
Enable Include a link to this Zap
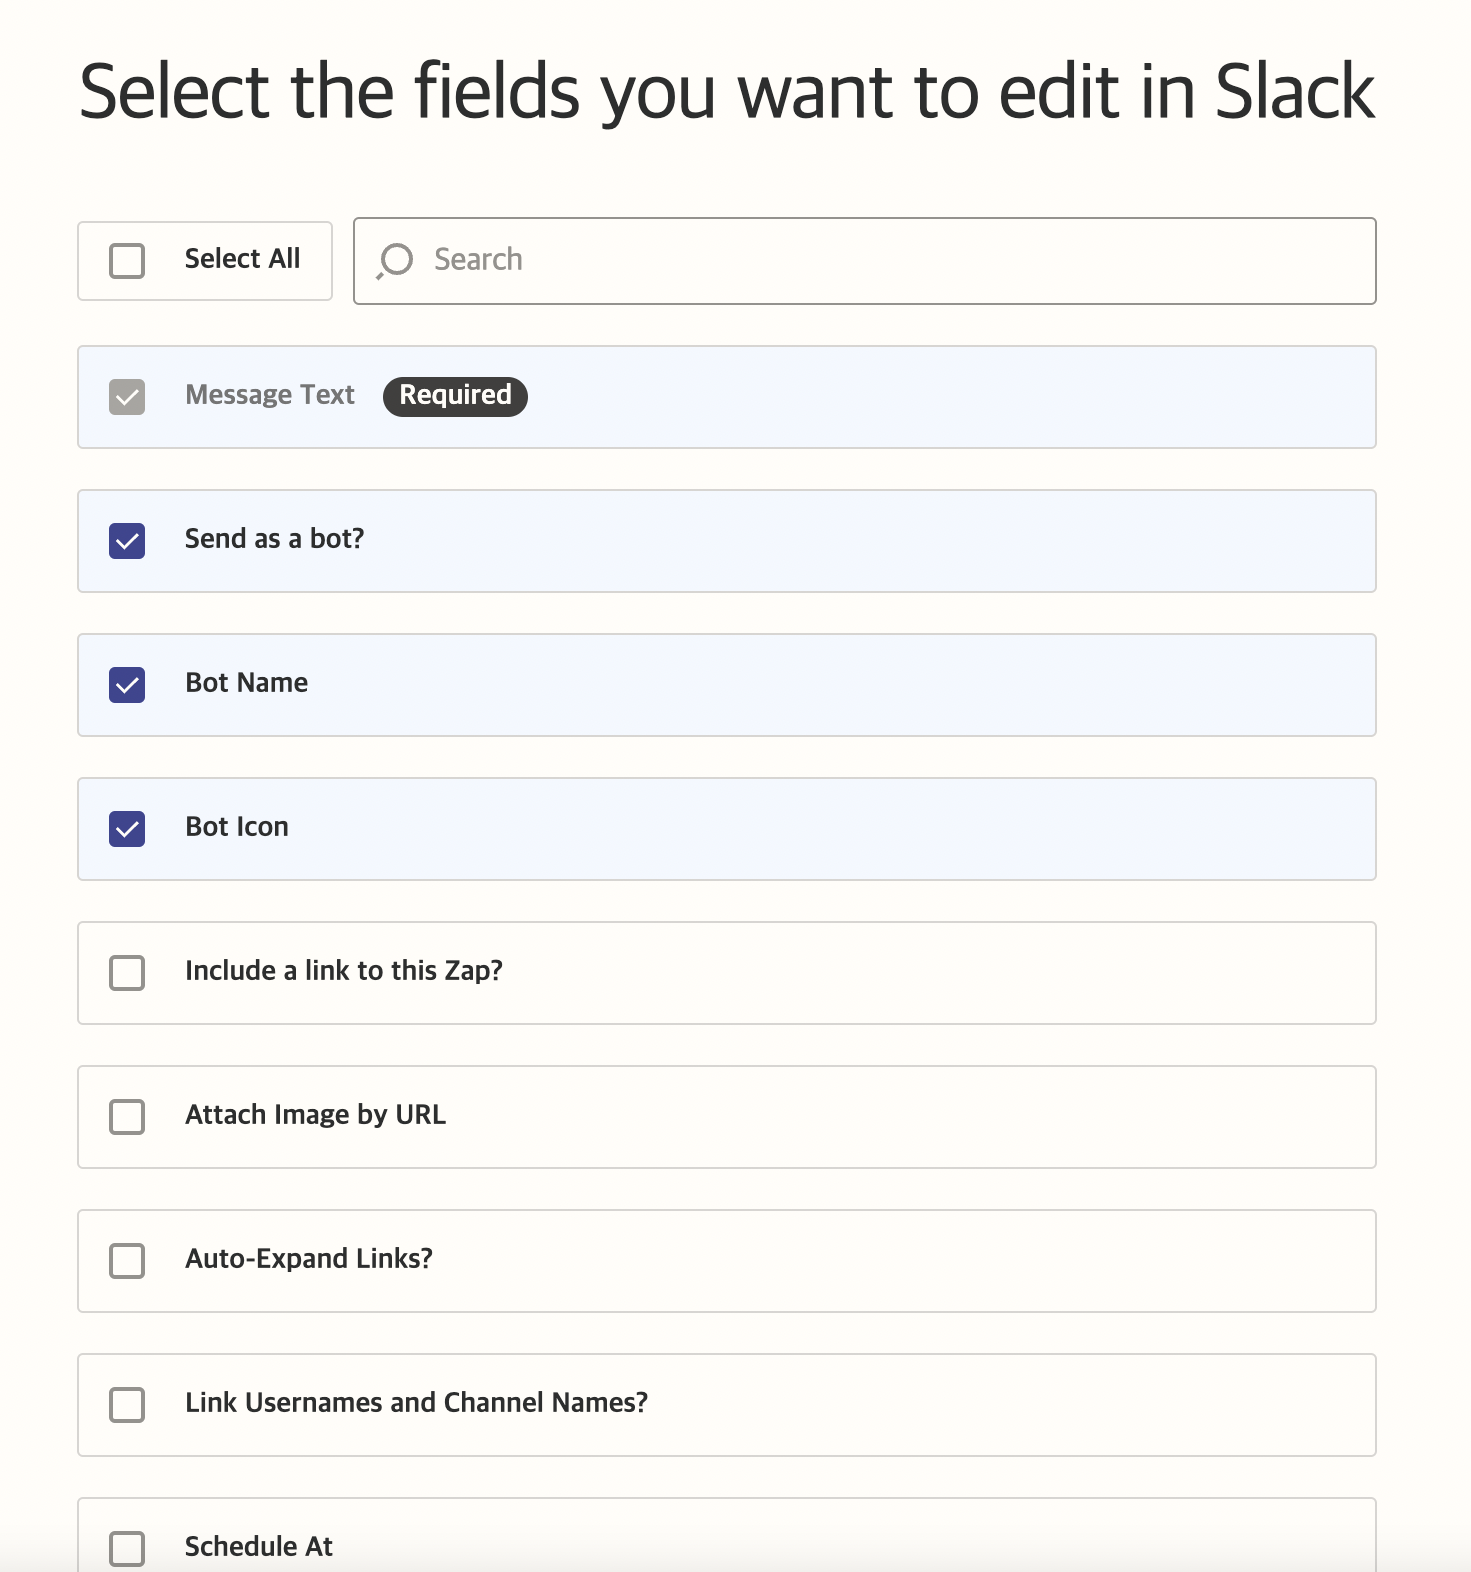pyautogui.click(x=127, y=973)
